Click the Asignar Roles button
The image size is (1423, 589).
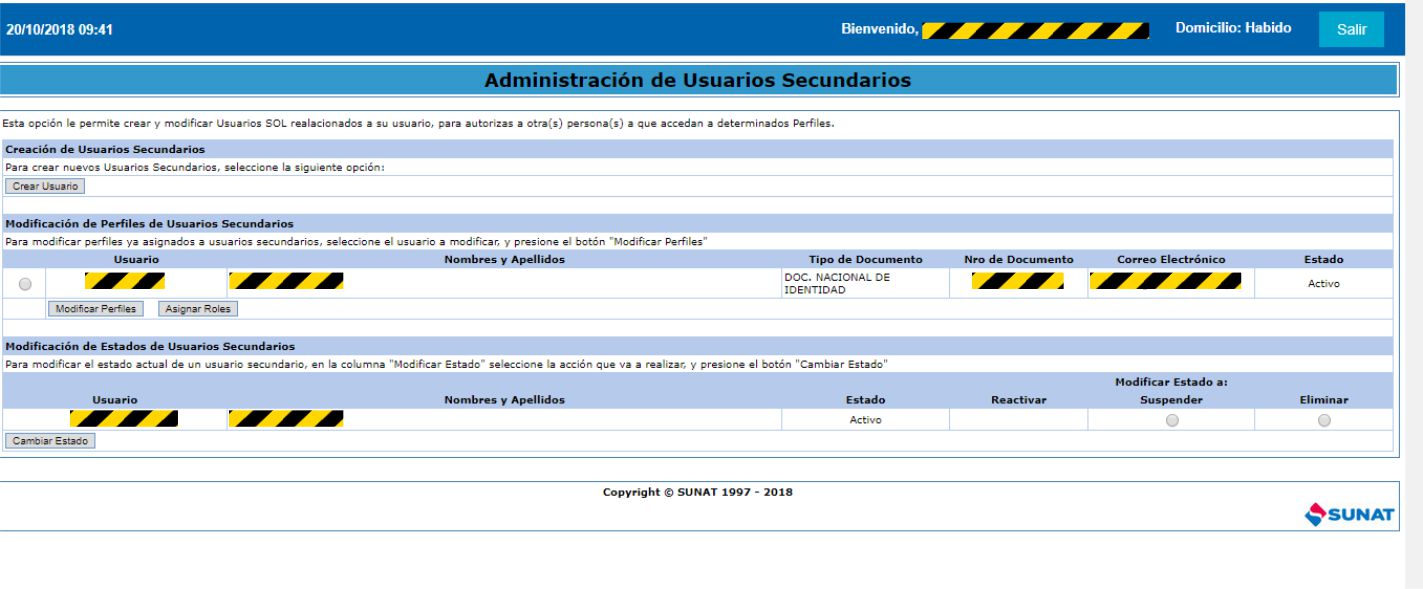[197, 309]
